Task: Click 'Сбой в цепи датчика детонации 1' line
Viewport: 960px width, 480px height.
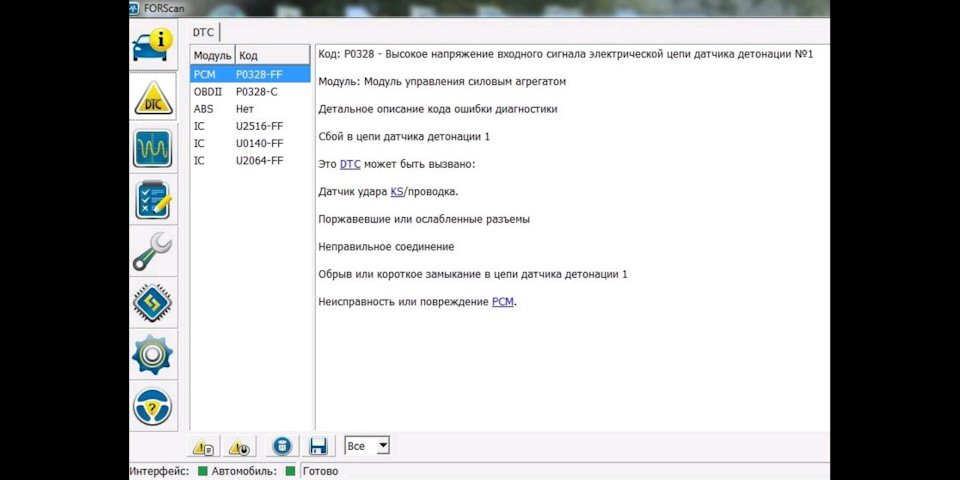Action: click(404, 137)
